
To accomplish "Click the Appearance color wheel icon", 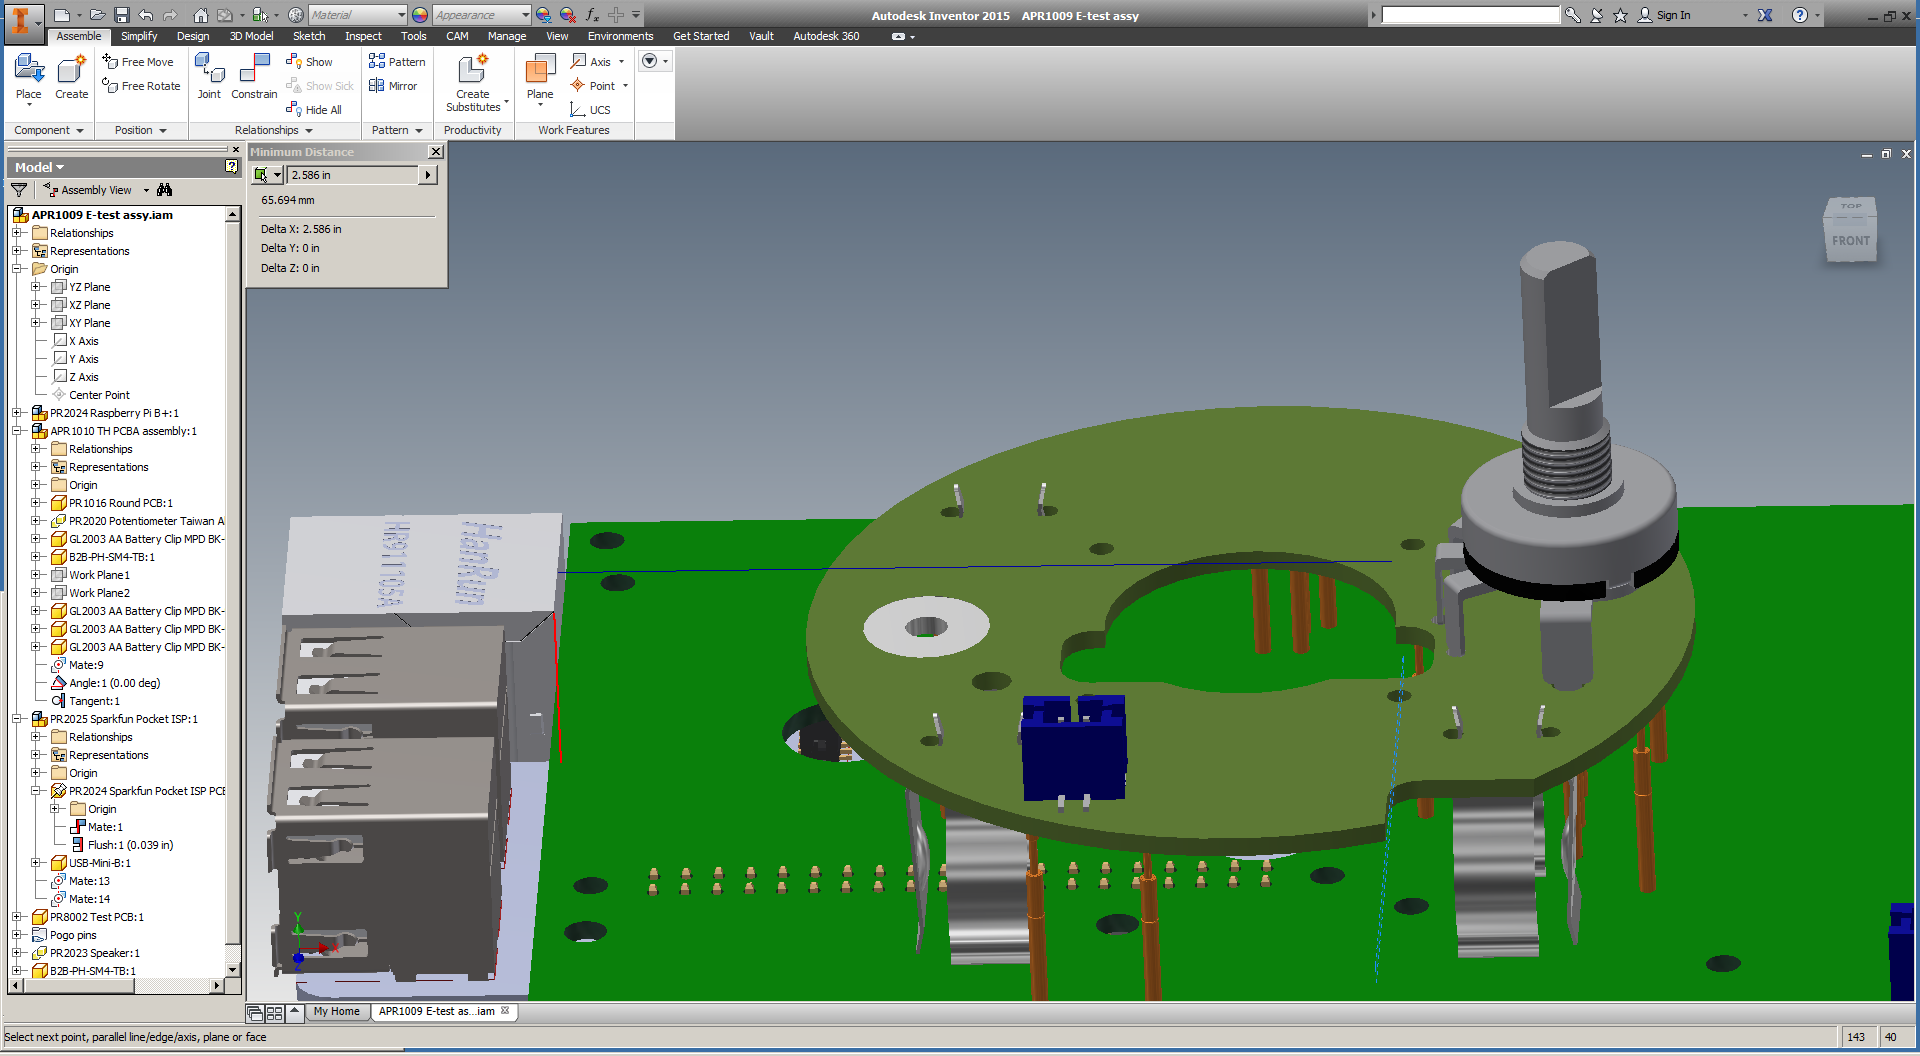I will (x=420, y=15).
